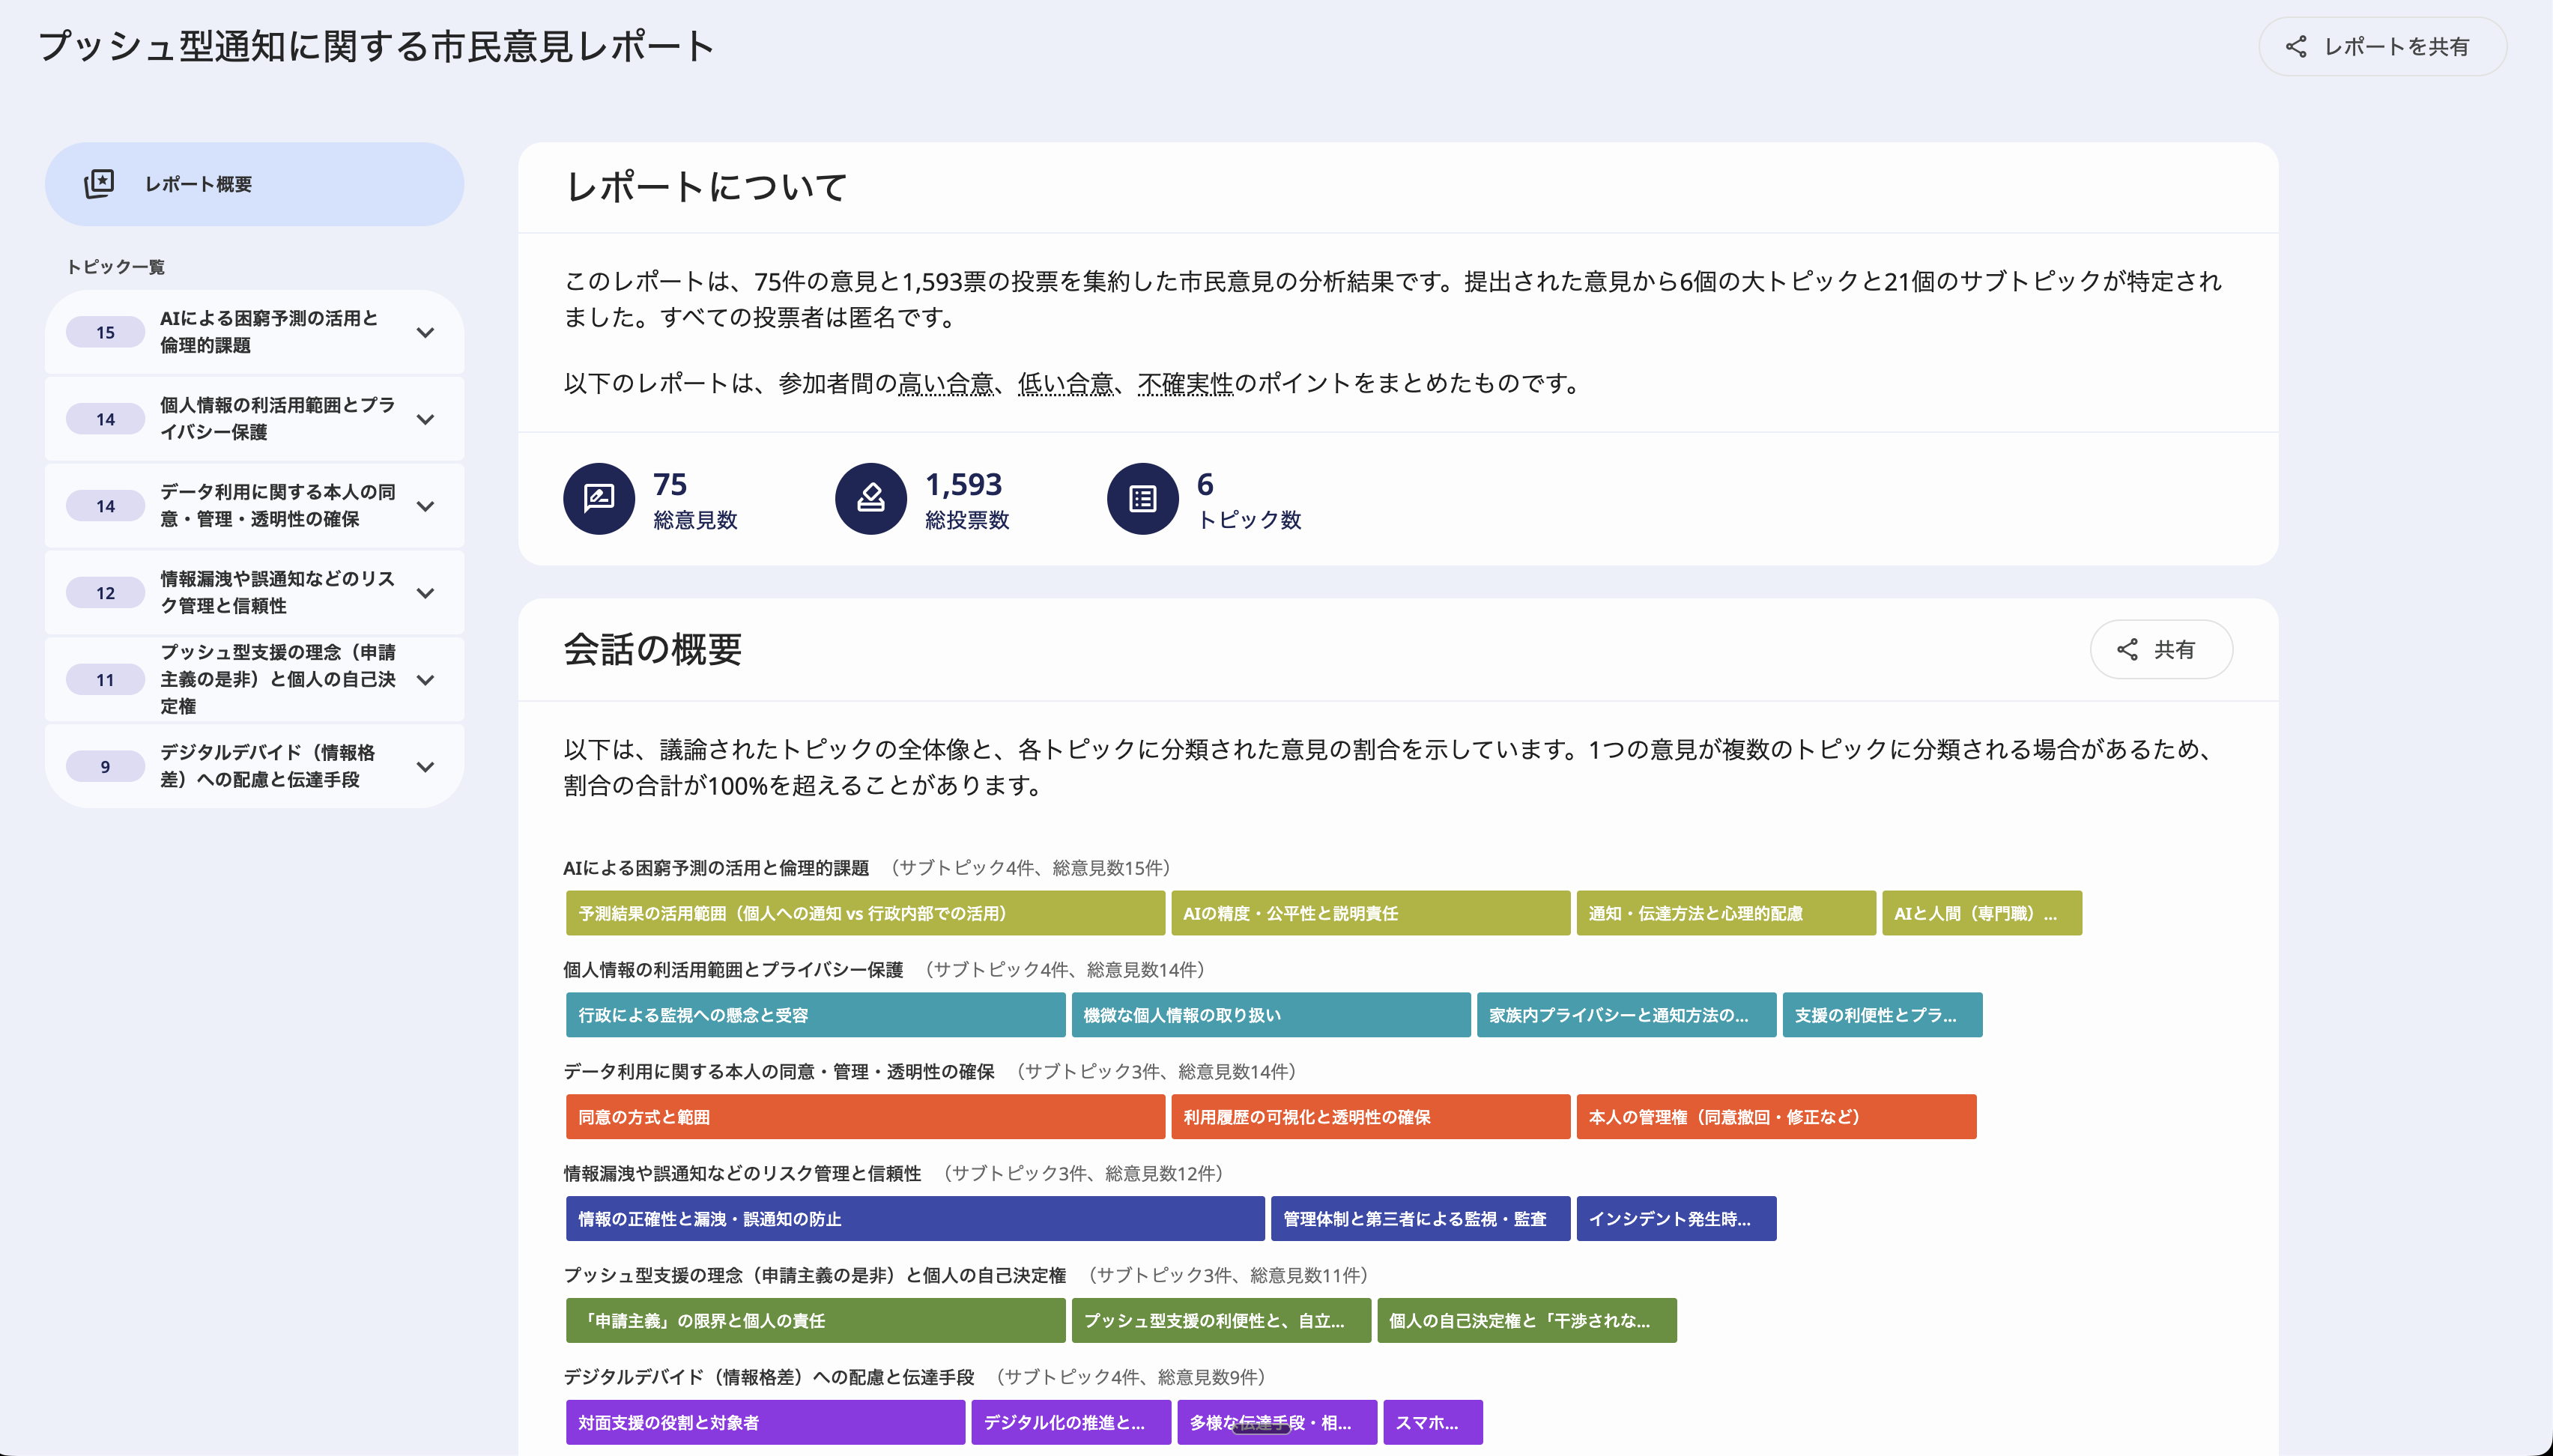Expand AIによる困窮予測の活用と倫理的課題 topic chevron

coord(426,332)
